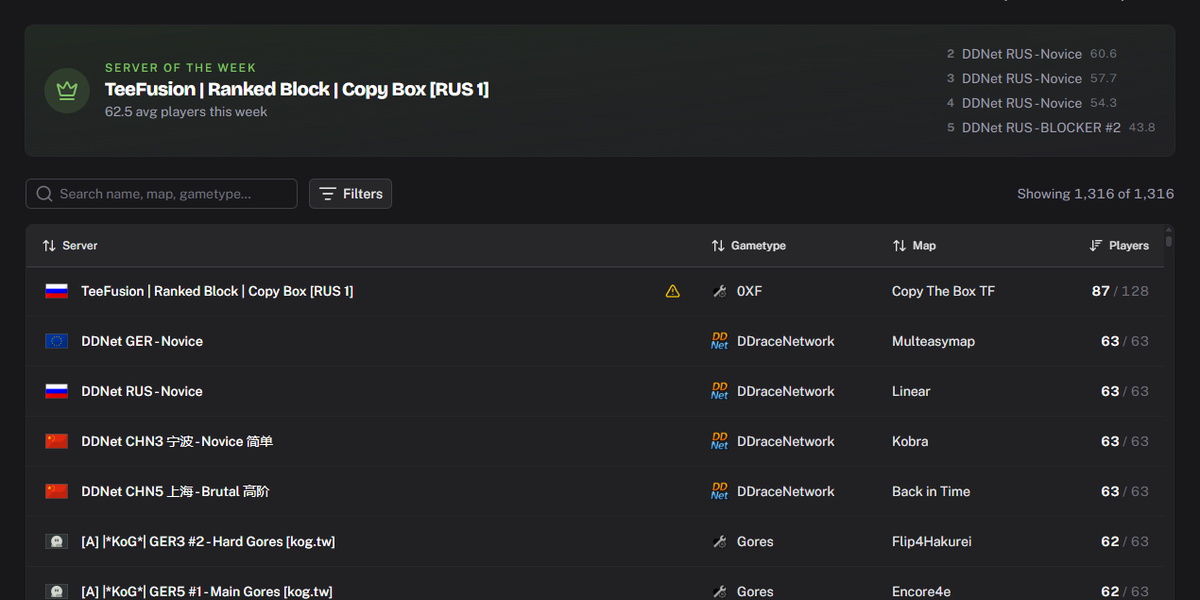Sort table by Gametype column
This screenshot has width=1200, height=600.
pos(748,245)
